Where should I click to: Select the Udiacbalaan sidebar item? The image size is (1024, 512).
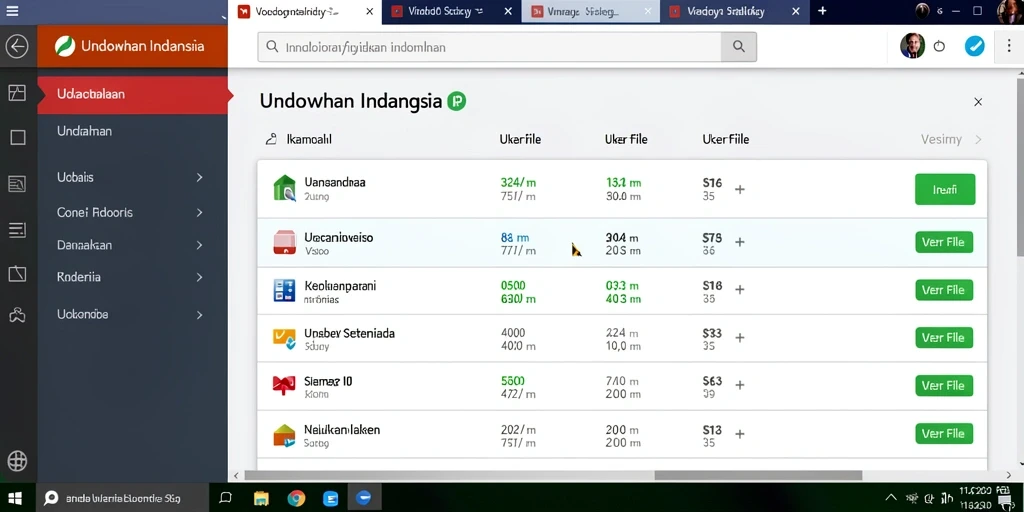coord(133,94)
